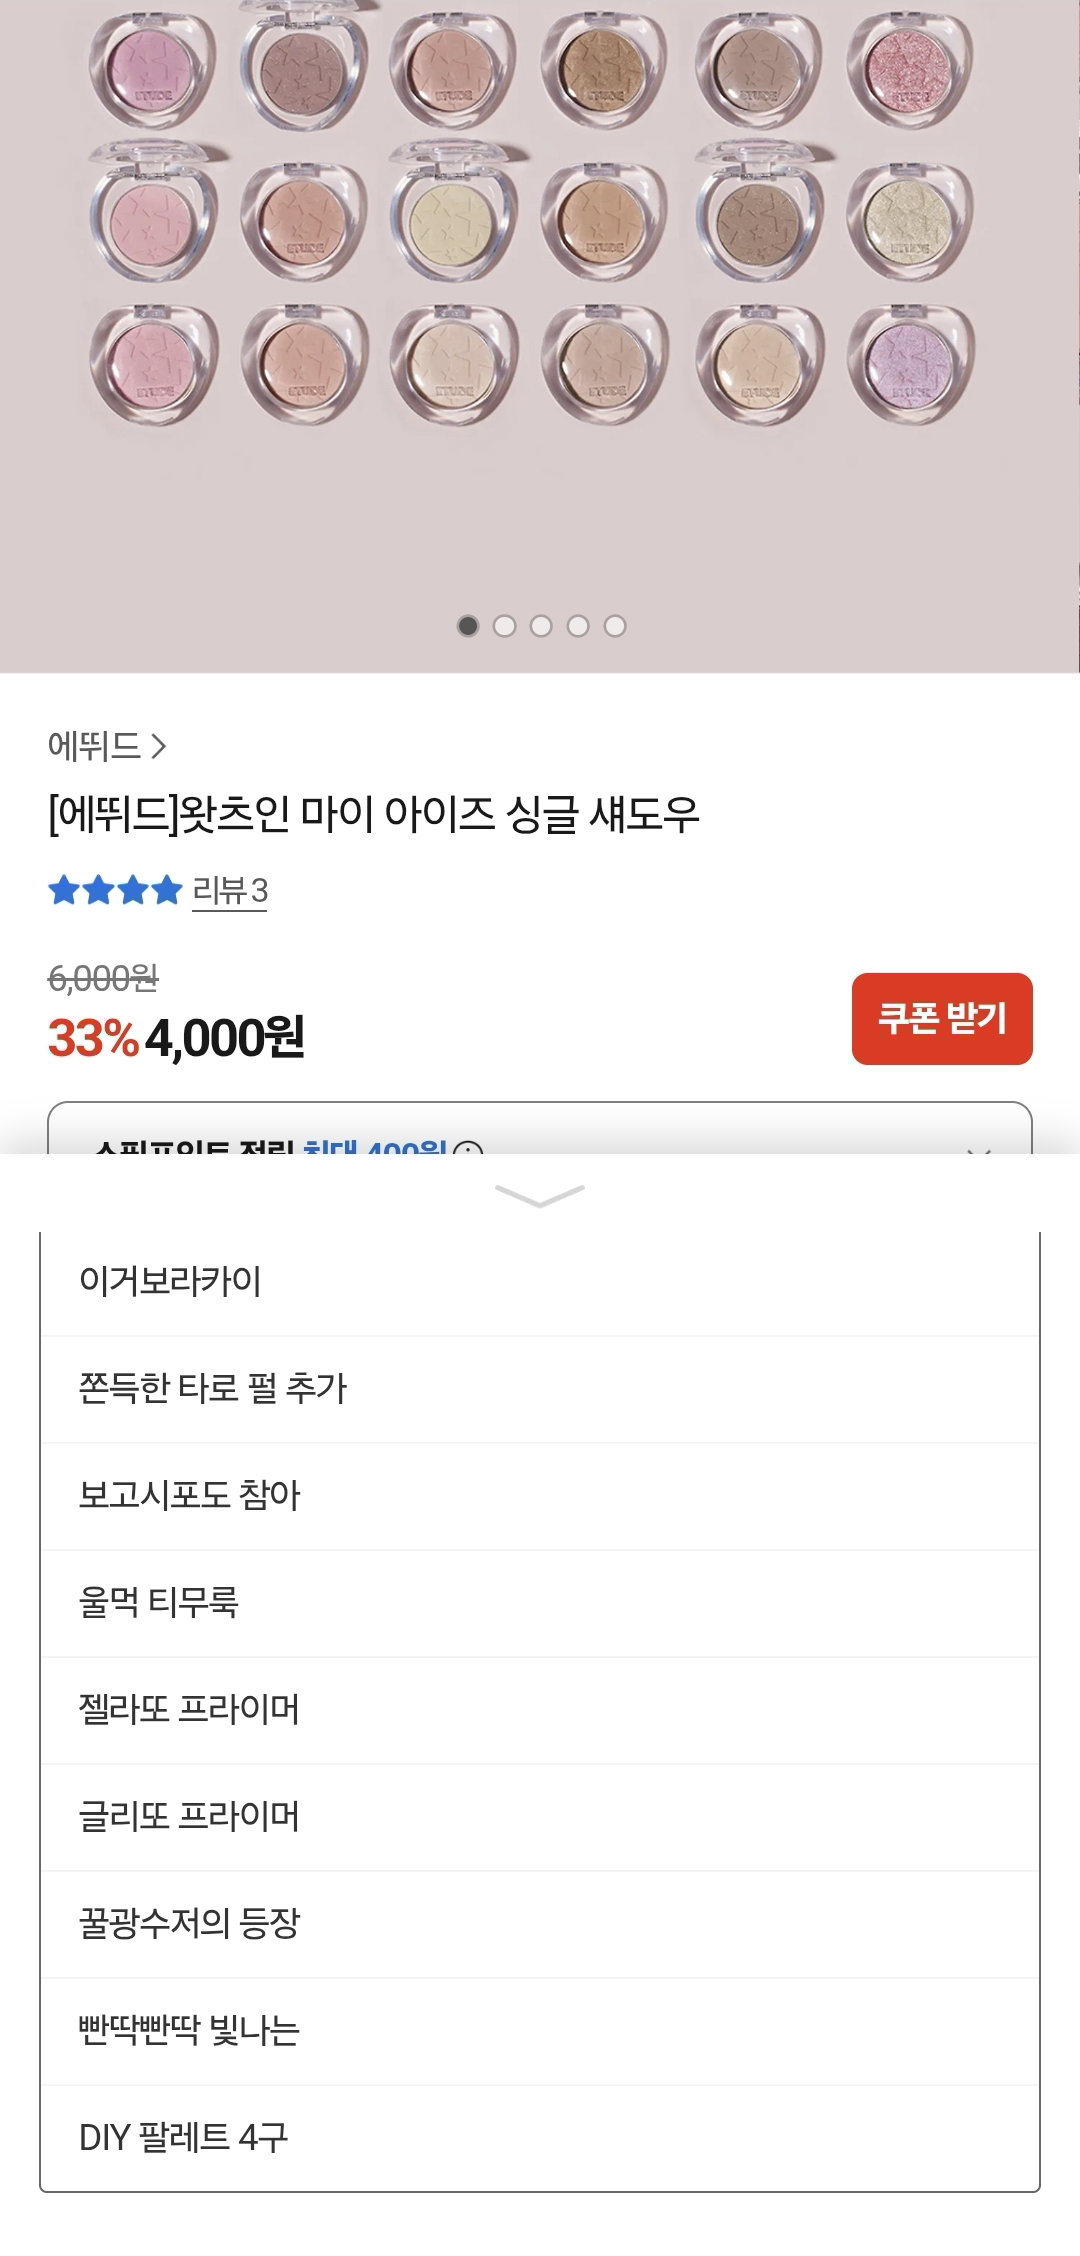Screen dimensions: 1080x2256
Task: Switch to the second carousel dot
Action: coord(505,626)
